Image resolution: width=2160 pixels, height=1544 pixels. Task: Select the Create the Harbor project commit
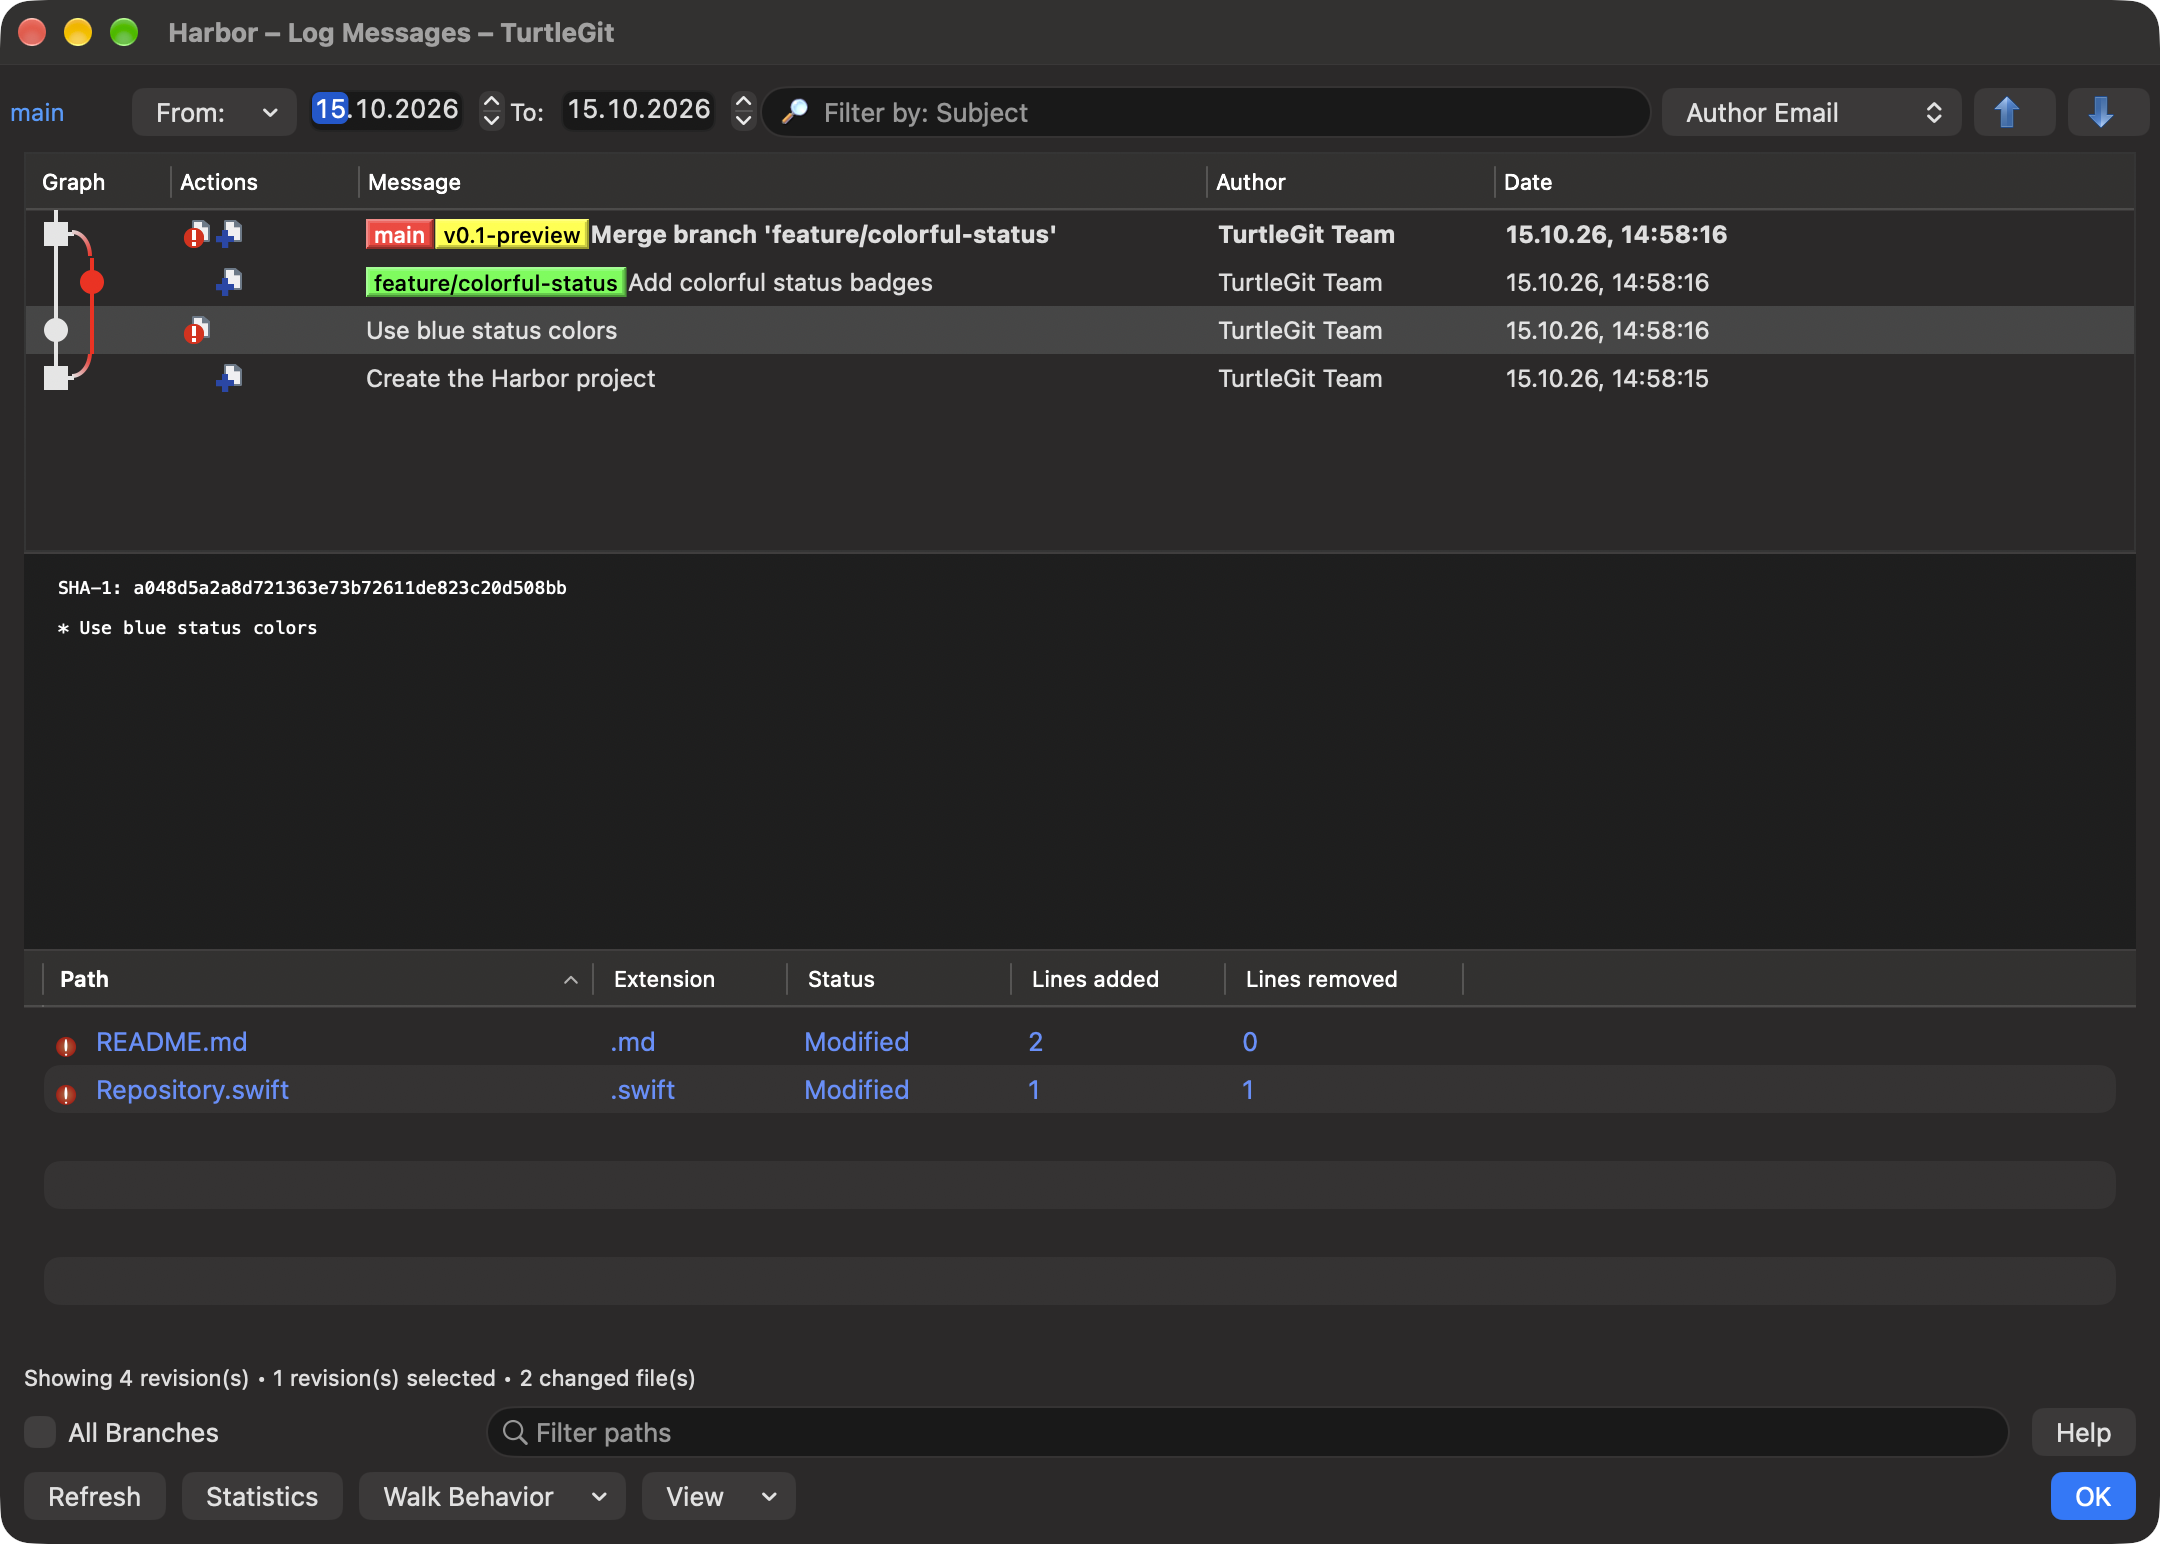pos(1080,378)
